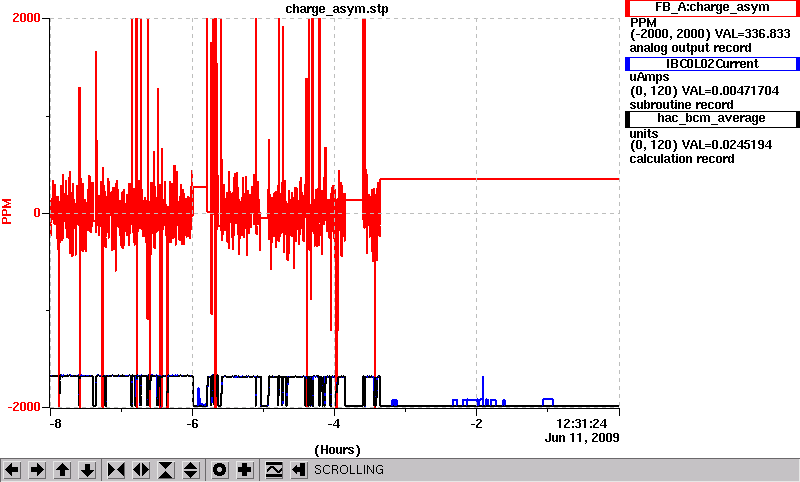Shift the plot up with the up arrow
800x482 pixels.
(x=62, y=470)
